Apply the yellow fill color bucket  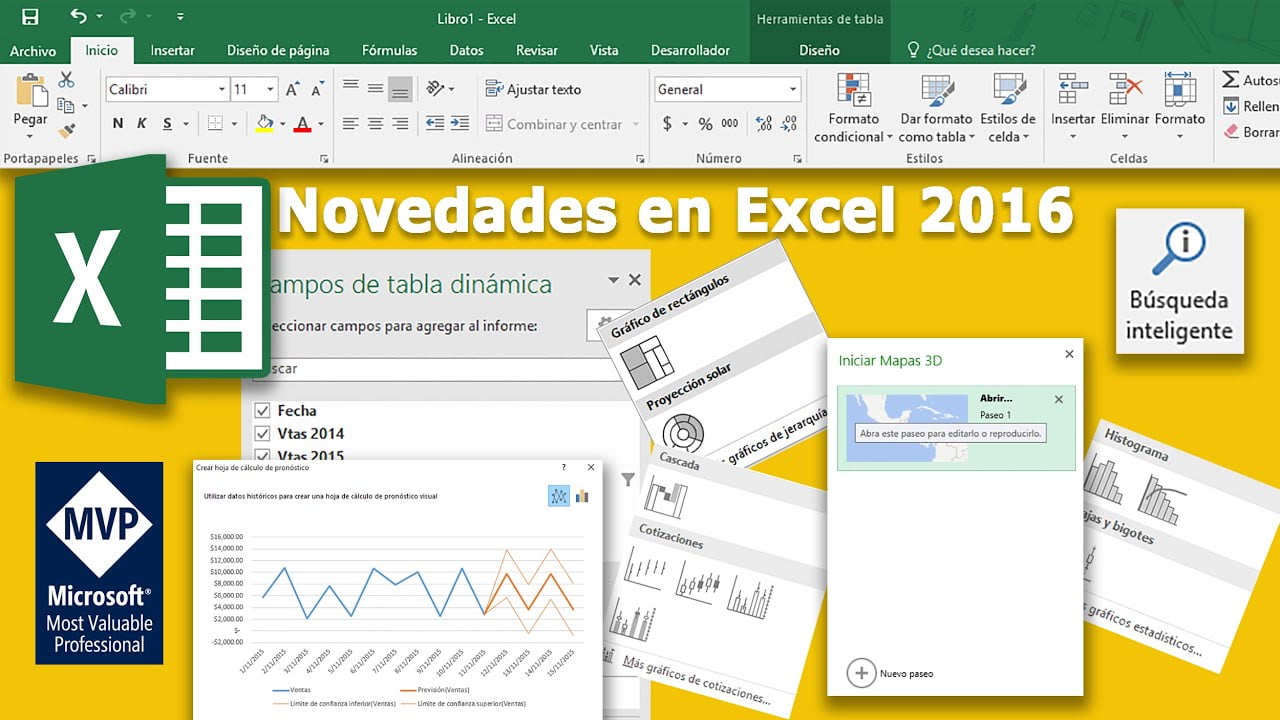point(265,123)
